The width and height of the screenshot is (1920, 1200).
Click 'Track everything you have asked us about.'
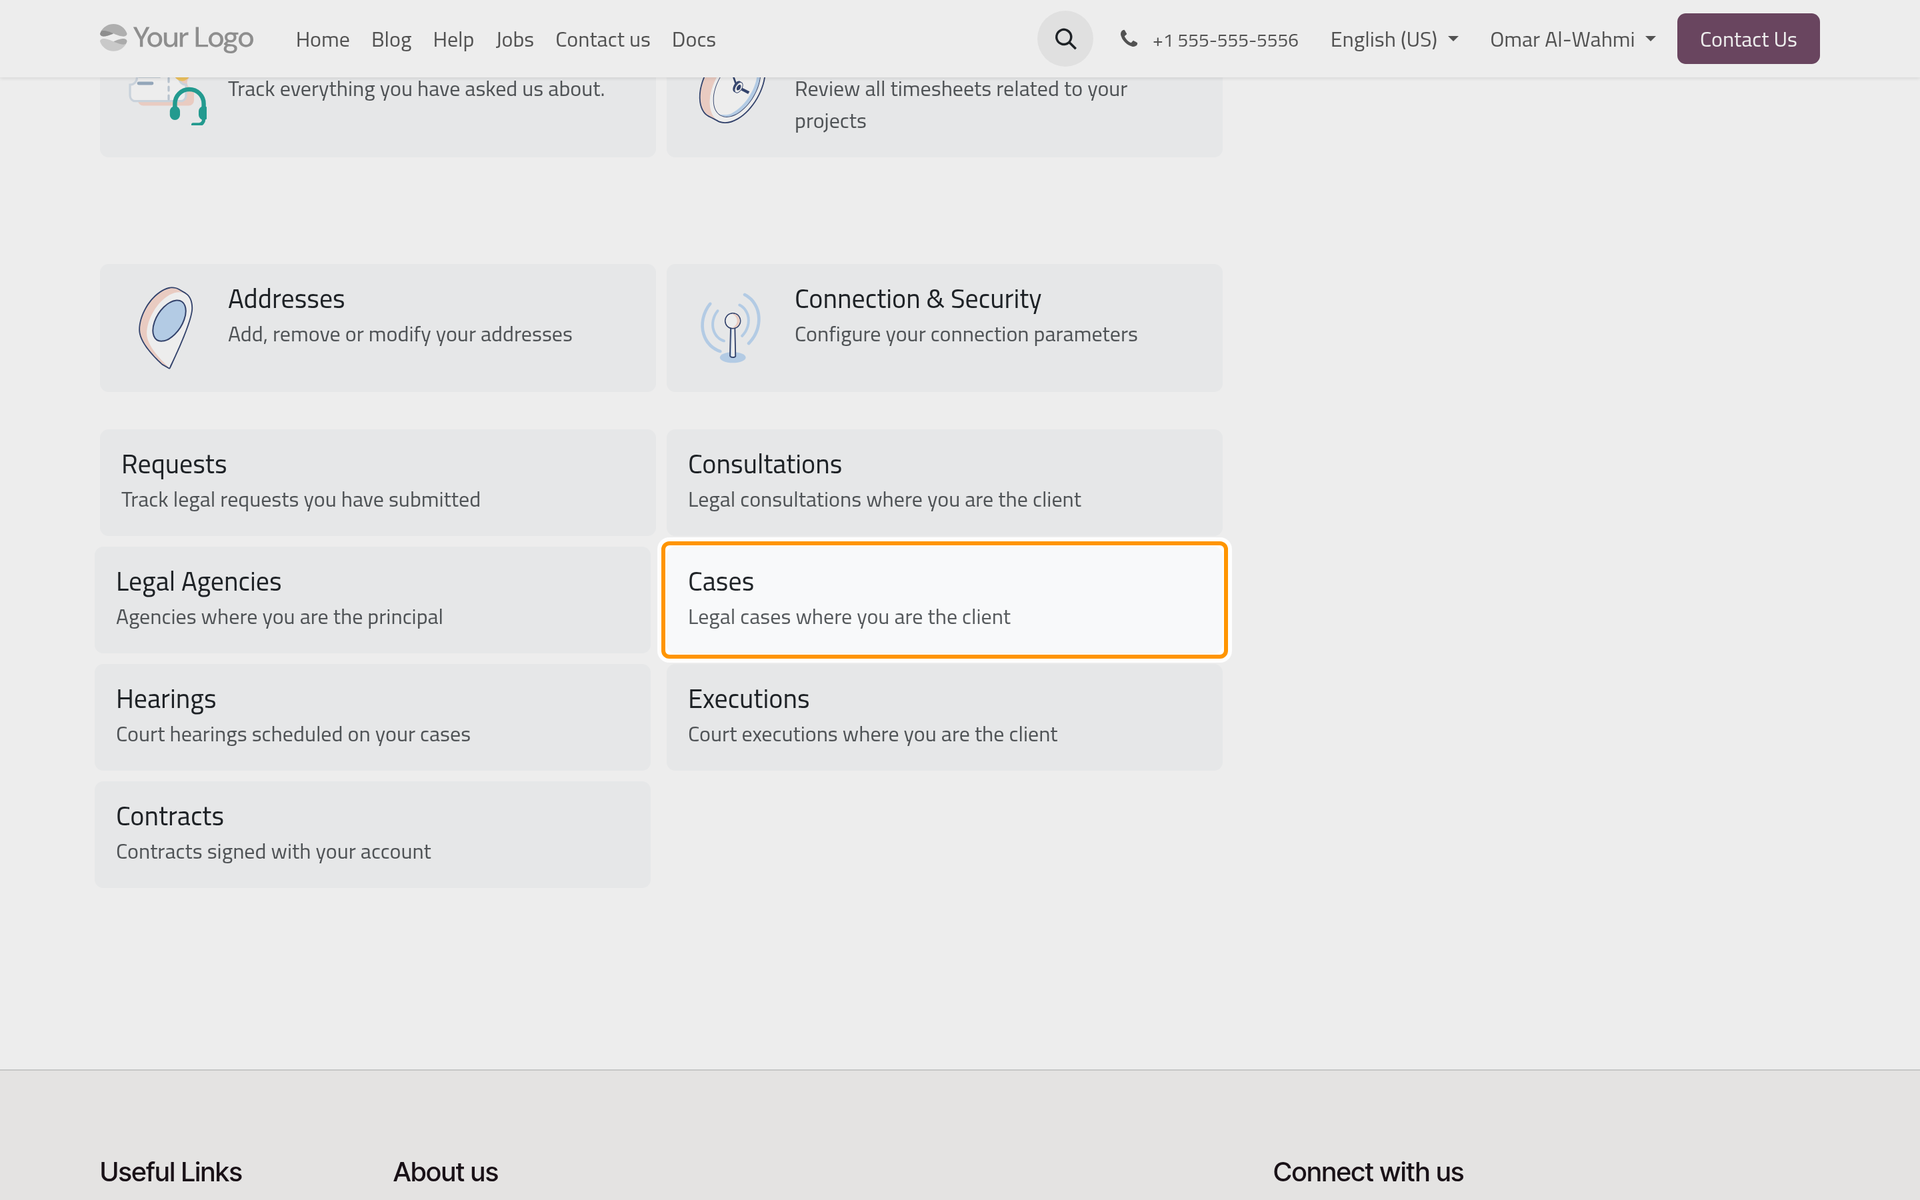pos(416,89)
